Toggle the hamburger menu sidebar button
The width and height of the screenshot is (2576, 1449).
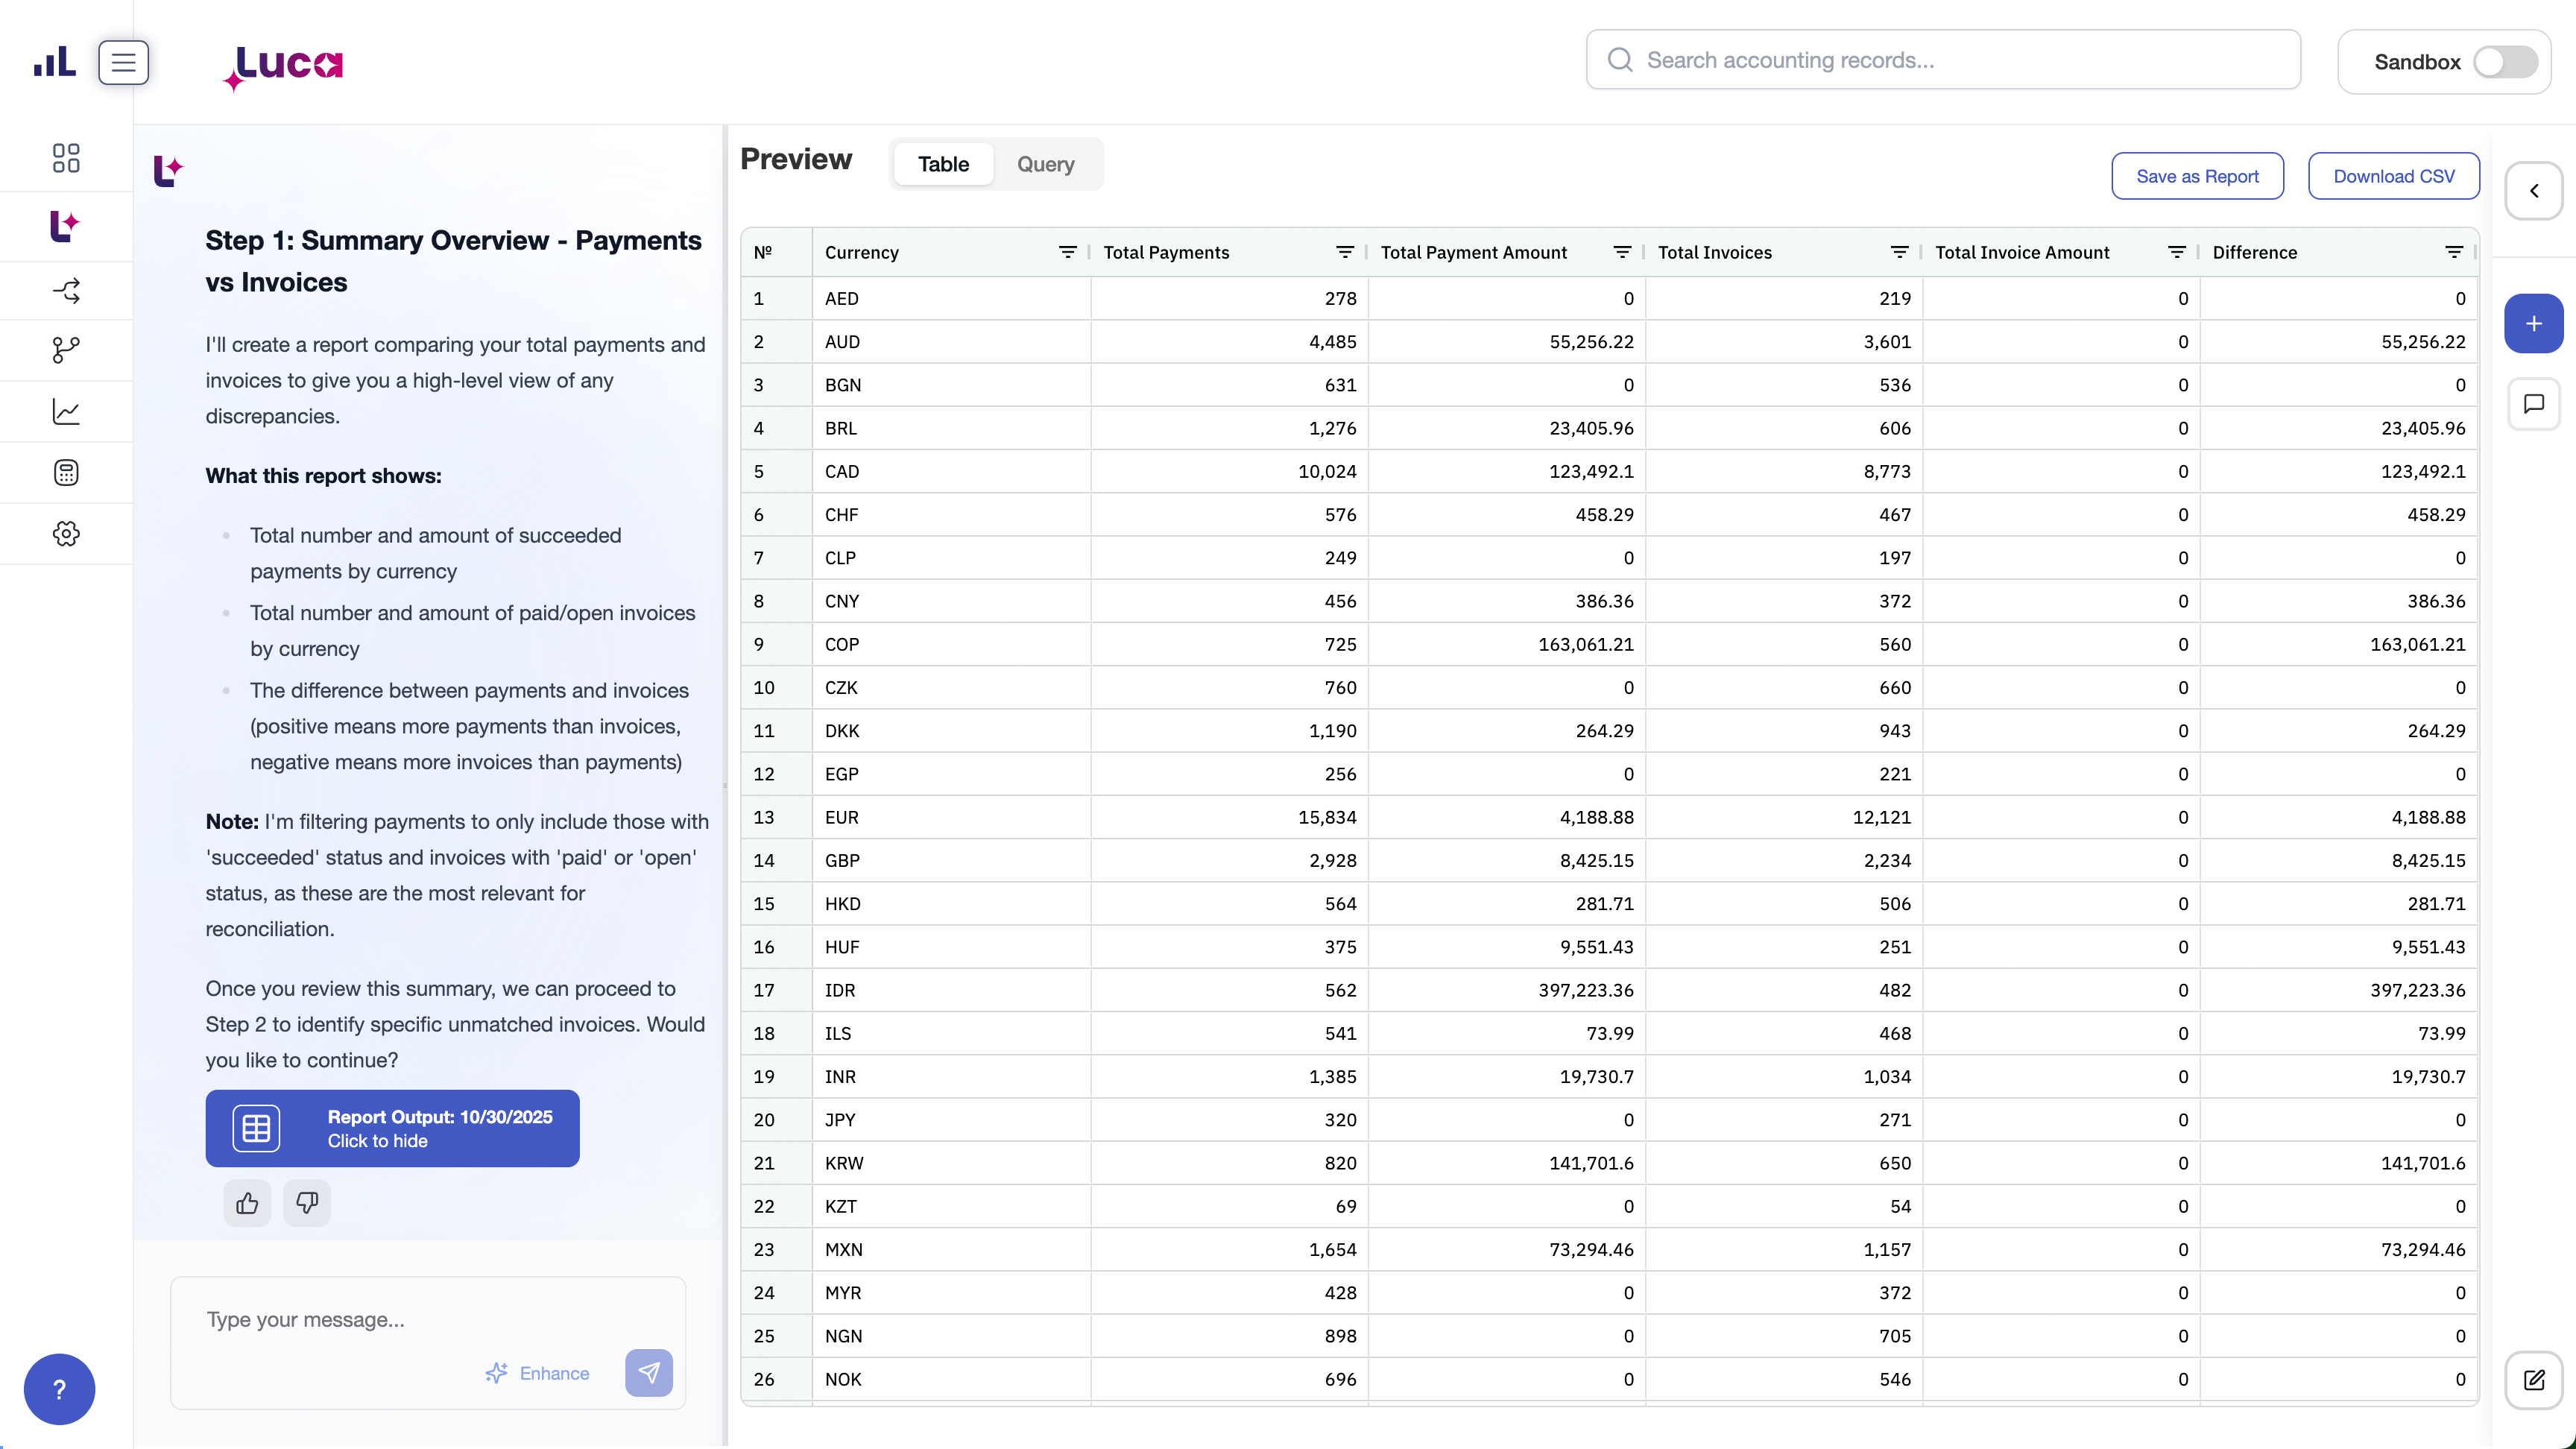click(123, 63)
